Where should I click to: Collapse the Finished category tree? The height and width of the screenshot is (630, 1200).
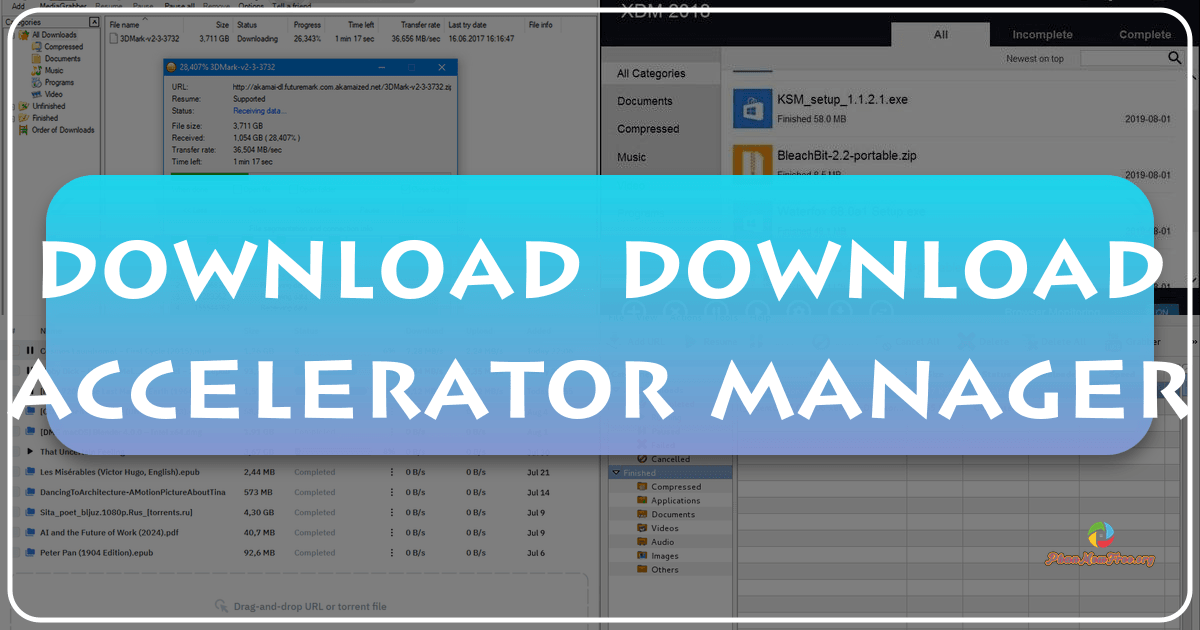[x=616, y=472]
